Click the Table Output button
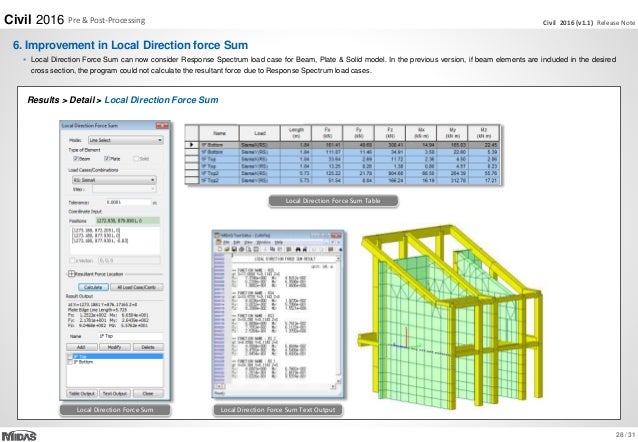The height and width of the screenshot is (442, 638). pyautogui.click(x=81, y=394)
